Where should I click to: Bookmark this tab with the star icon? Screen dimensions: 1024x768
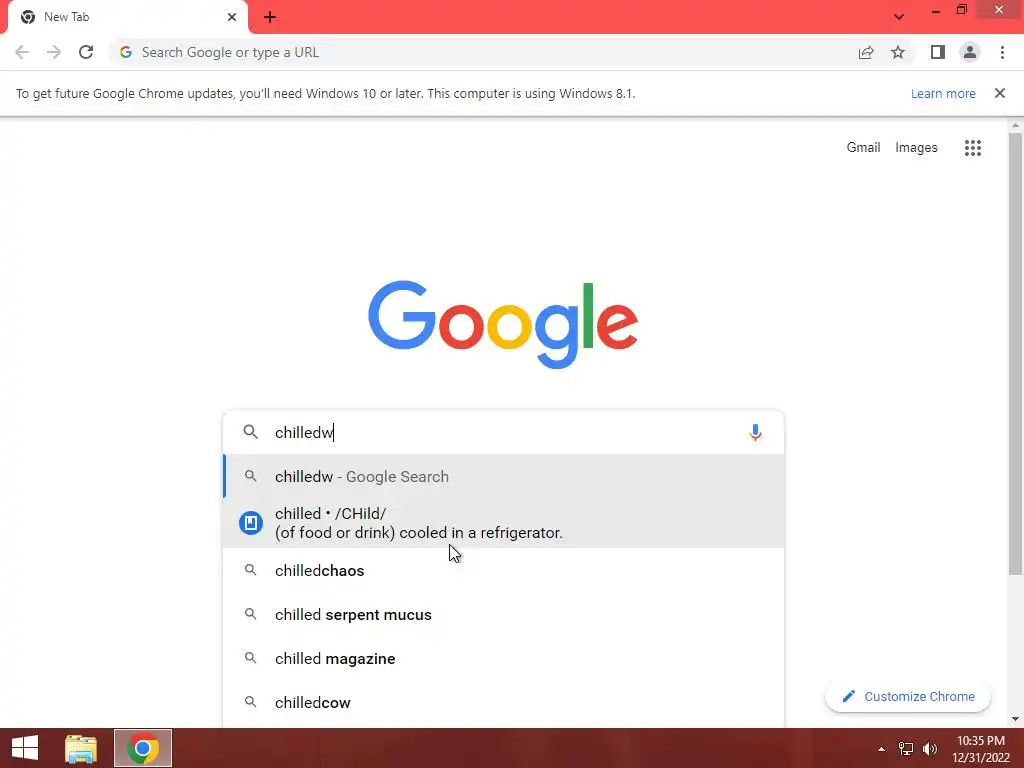898,52
